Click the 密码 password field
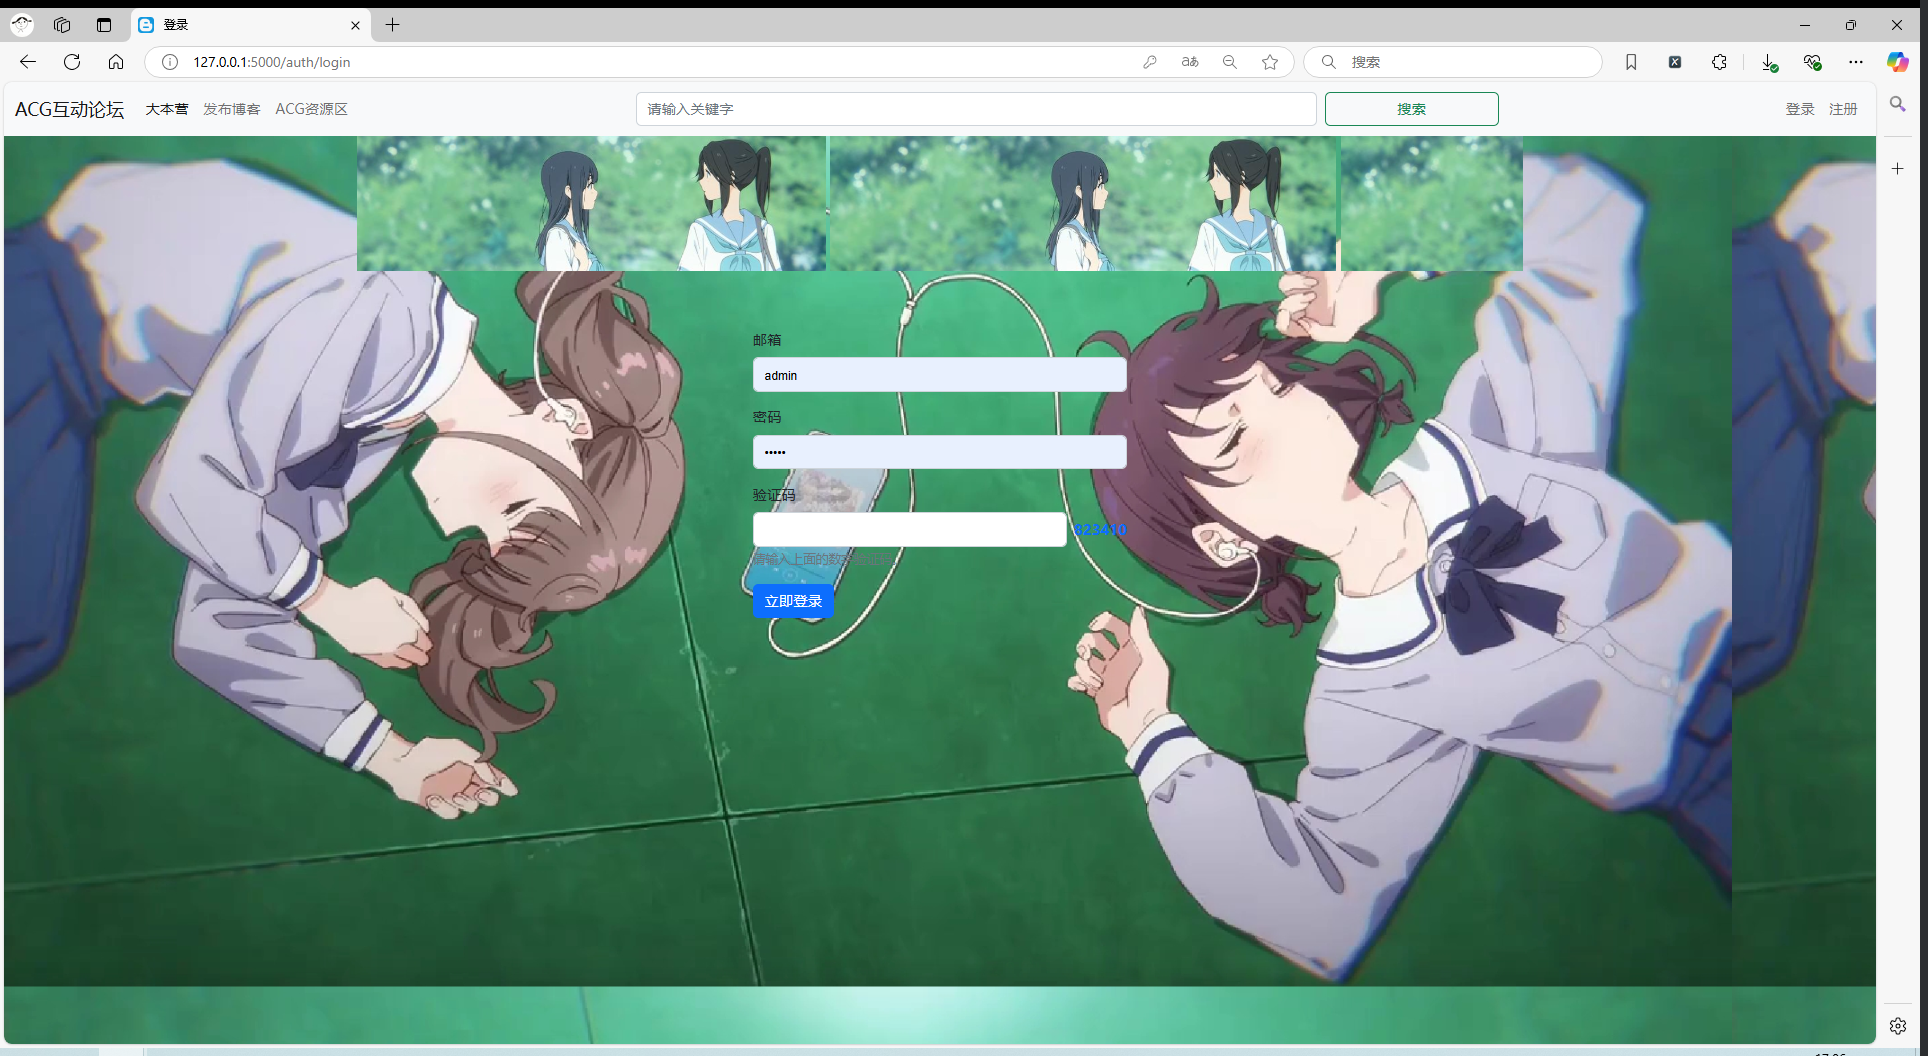This screenshot has height=1056, width=1928. [939, 452]
